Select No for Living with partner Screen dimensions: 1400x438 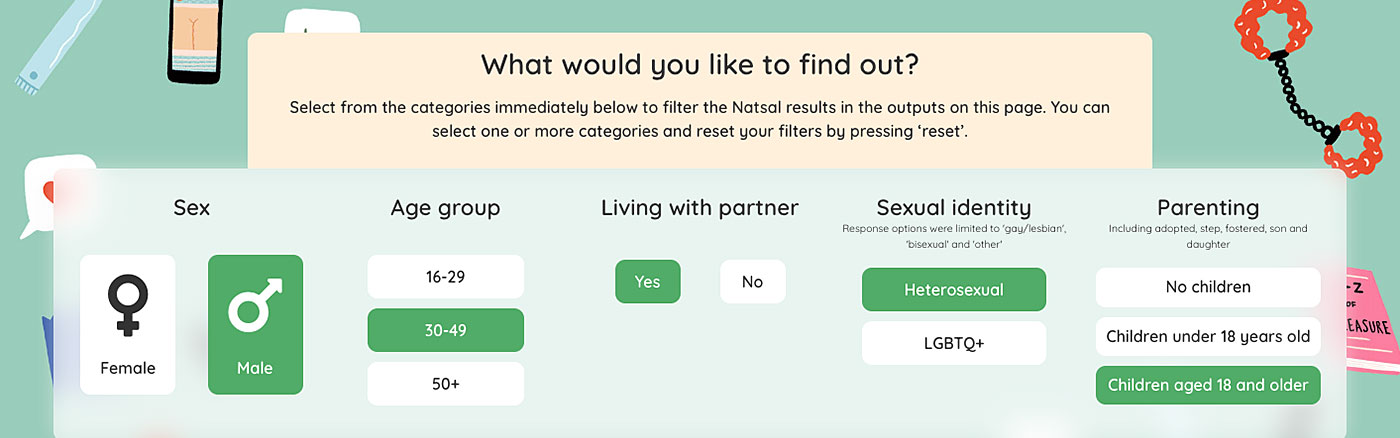[x=752, y=282]
